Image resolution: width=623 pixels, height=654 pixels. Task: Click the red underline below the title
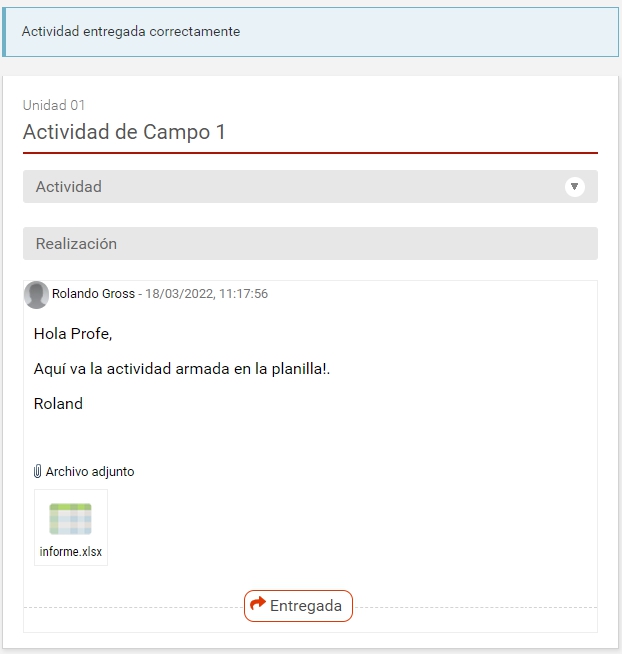(x=310, y=153)
